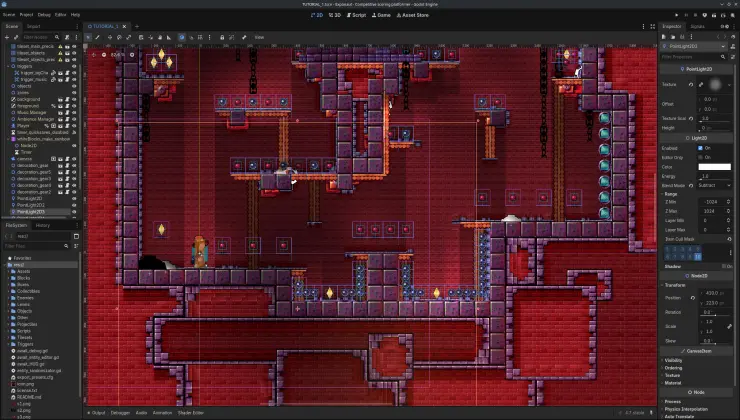Viewport: 740px width, 420px height.
Task: Switch to the Signals tab
Action: (x=697, y=26)
